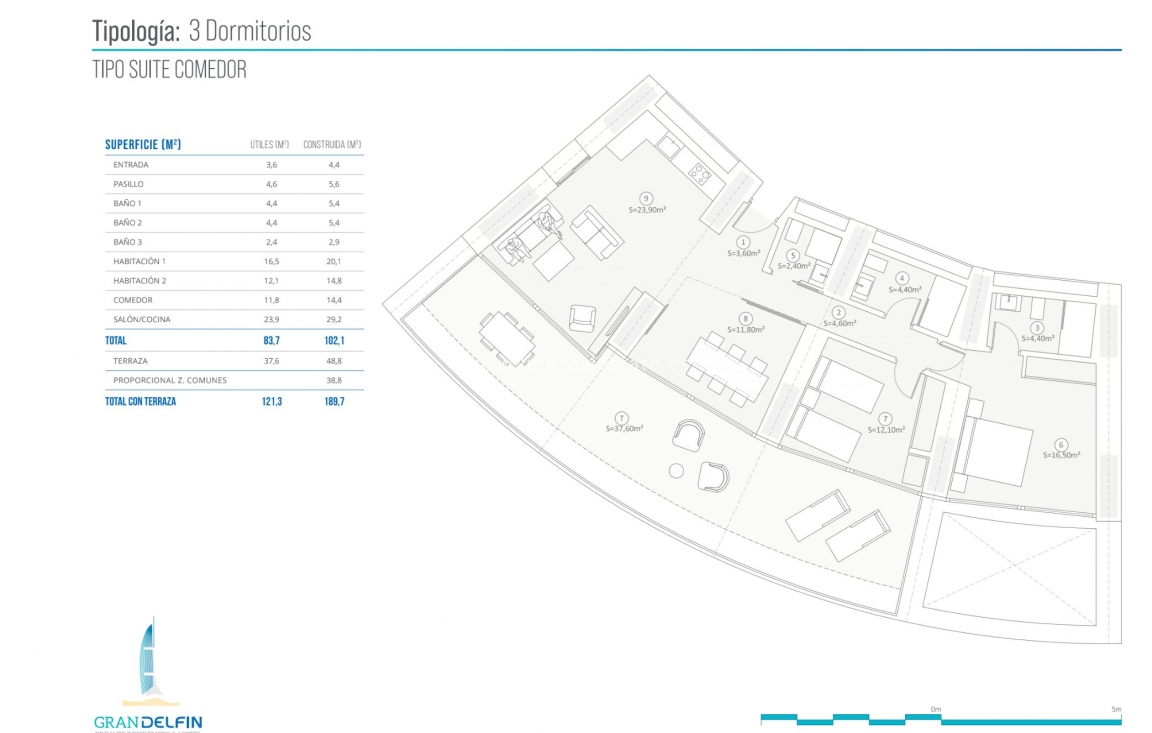This screenshot has height=733, width=1152.
Task: Select the circled number 8 dining room marker
Action: (x=745, y=318)
